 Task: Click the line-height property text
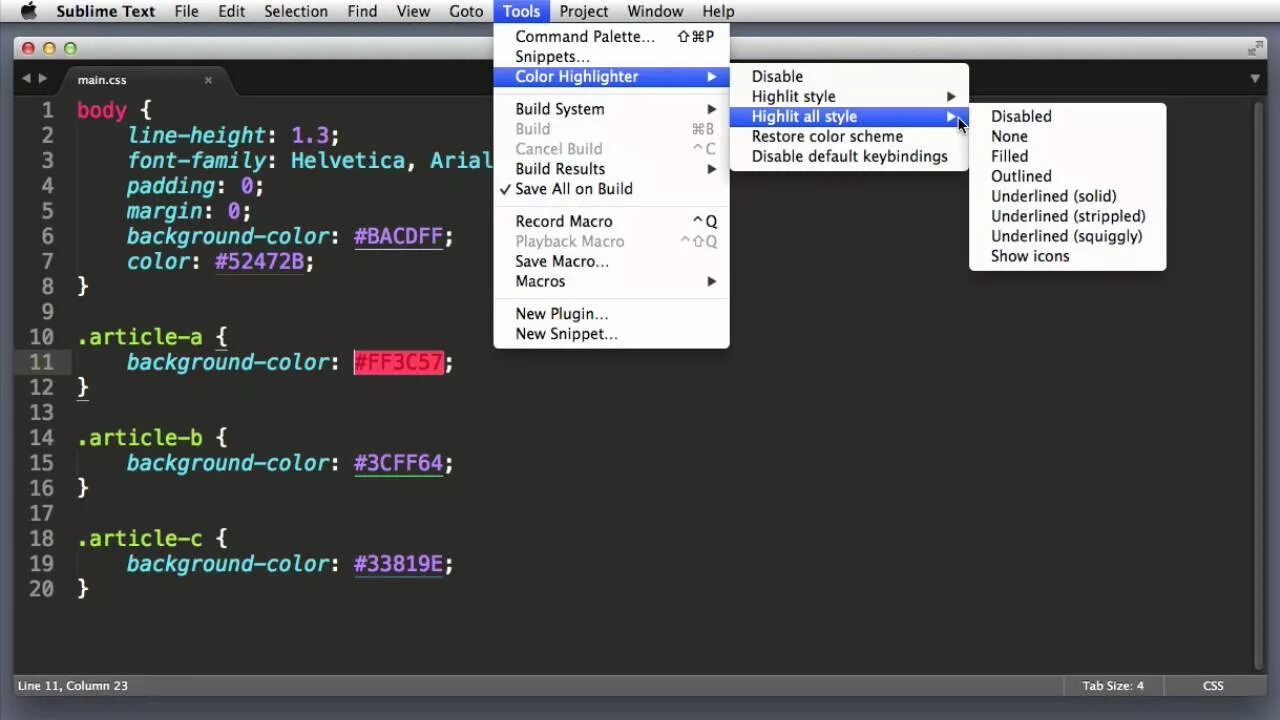[196, 136]
